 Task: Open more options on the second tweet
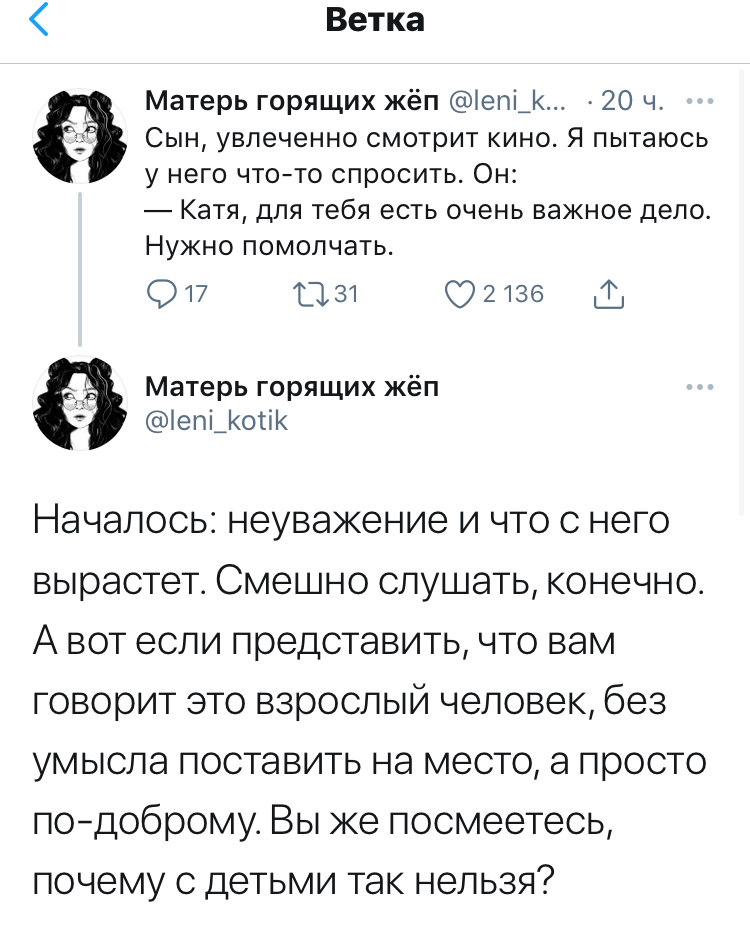[x=699, y=386]
